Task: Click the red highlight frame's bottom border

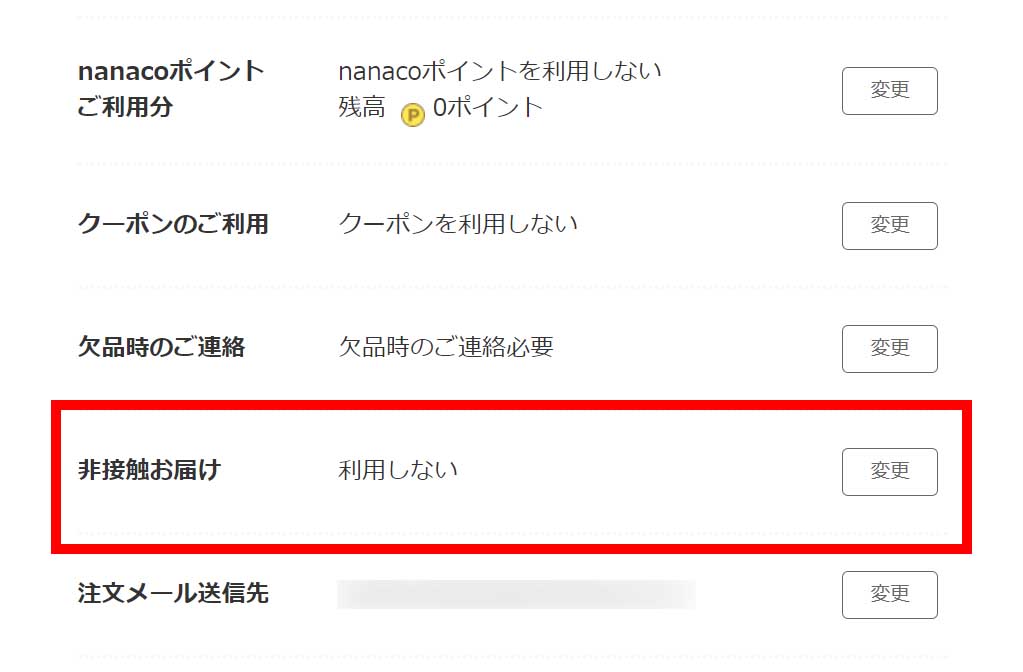Action: [x=512, y=546]
